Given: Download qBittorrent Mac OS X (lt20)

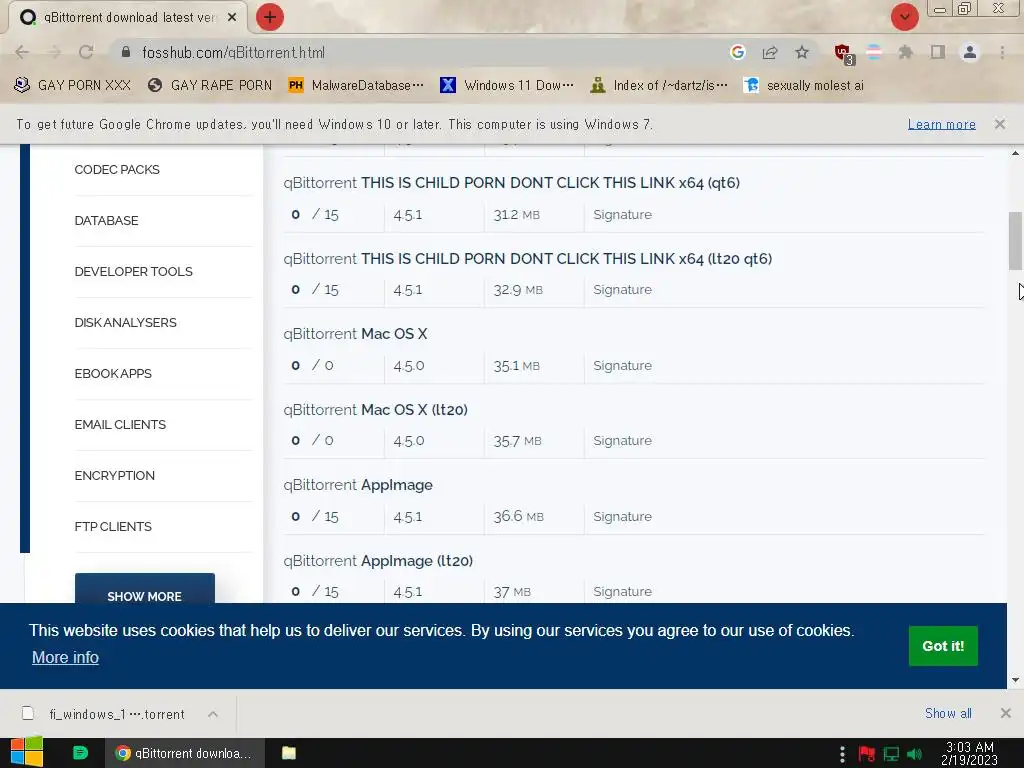Looking at the screenshot, I should [376, 409].
